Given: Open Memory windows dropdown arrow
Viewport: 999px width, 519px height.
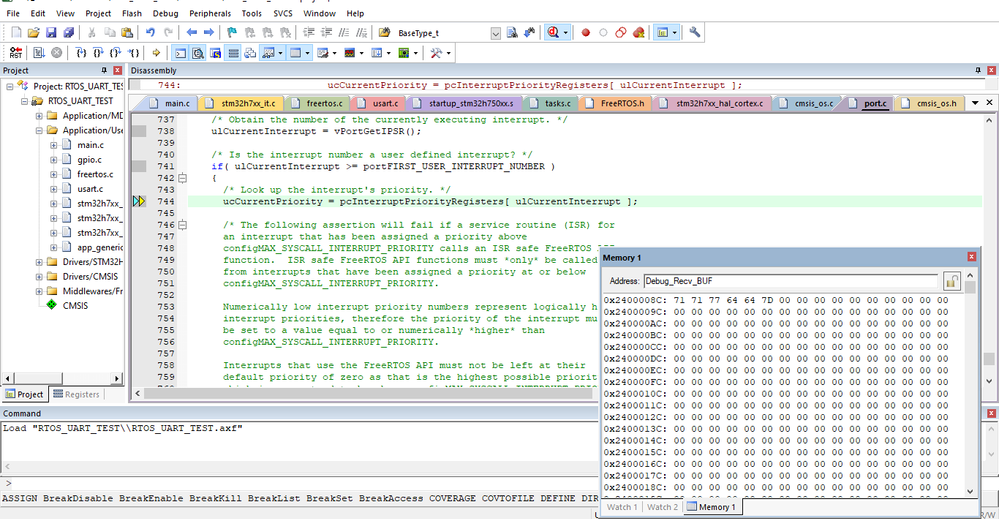Looking at the screenshot, I should coord(307,53).
